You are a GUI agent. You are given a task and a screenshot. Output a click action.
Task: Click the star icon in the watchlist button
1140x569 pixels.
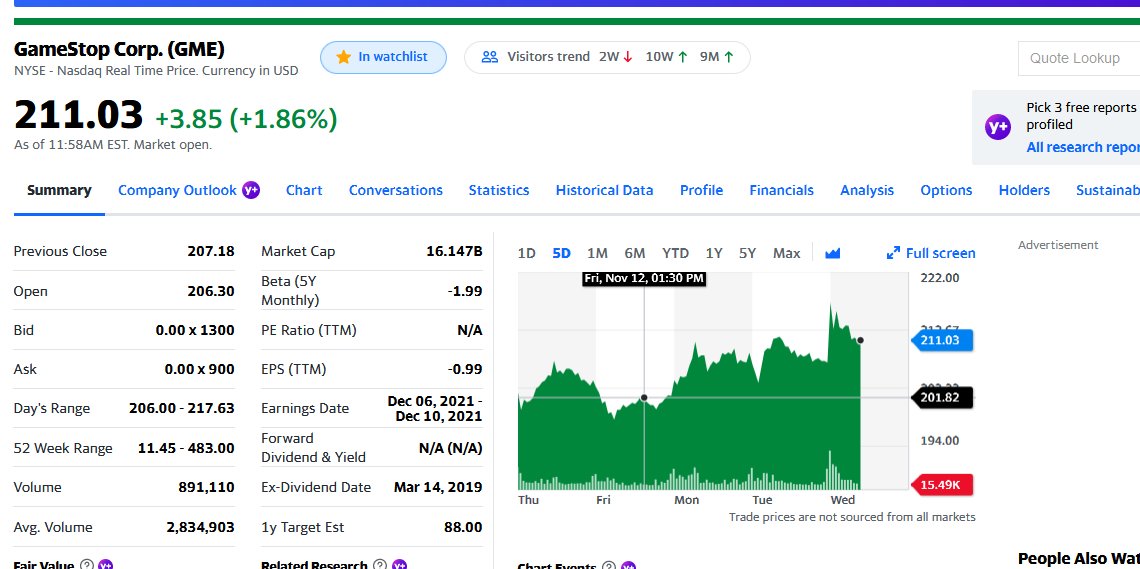(x=344, y=57)
